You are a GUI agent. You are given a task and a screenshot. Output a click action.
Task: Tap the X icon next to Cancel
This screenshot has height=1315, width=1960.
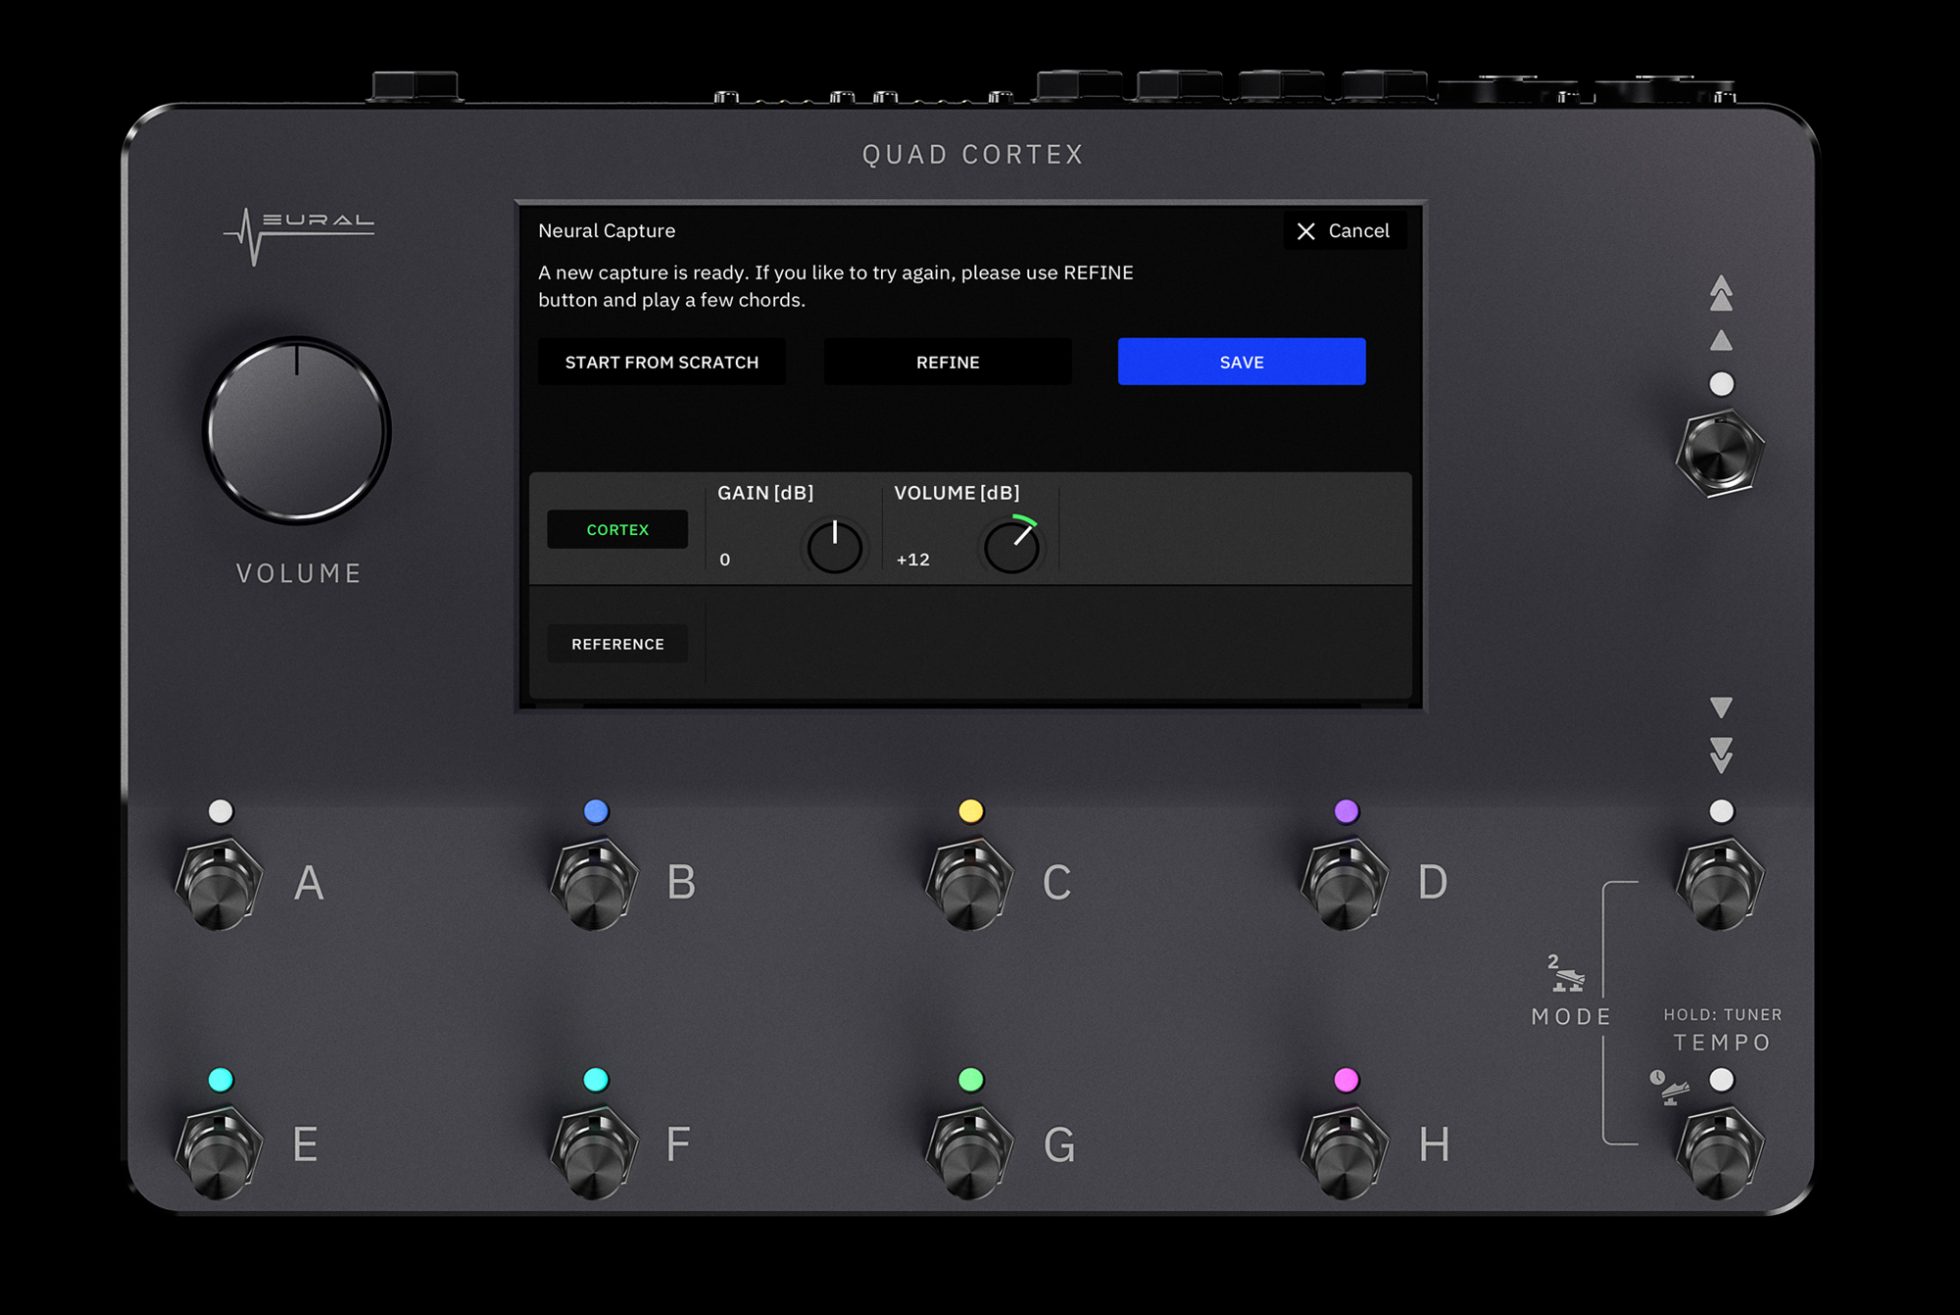[1305, 231]
